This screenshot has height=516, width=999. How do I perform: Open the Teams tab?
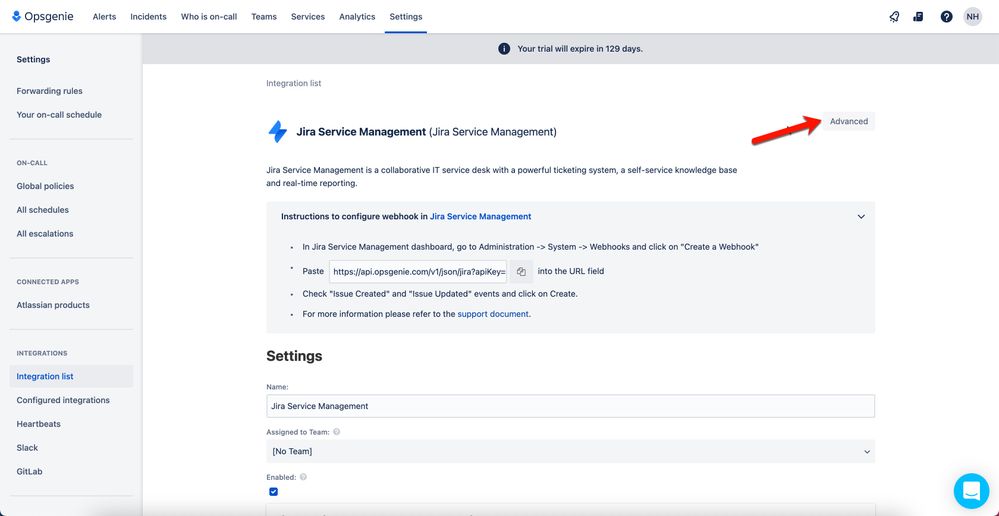tap(264, 17)
